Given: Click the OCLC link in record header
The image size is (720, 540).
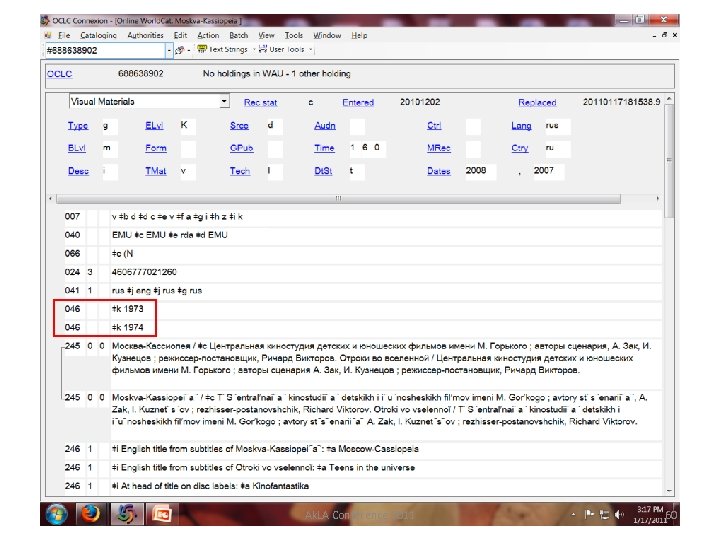Looking at the screenshot, I should tap(60, 74).
